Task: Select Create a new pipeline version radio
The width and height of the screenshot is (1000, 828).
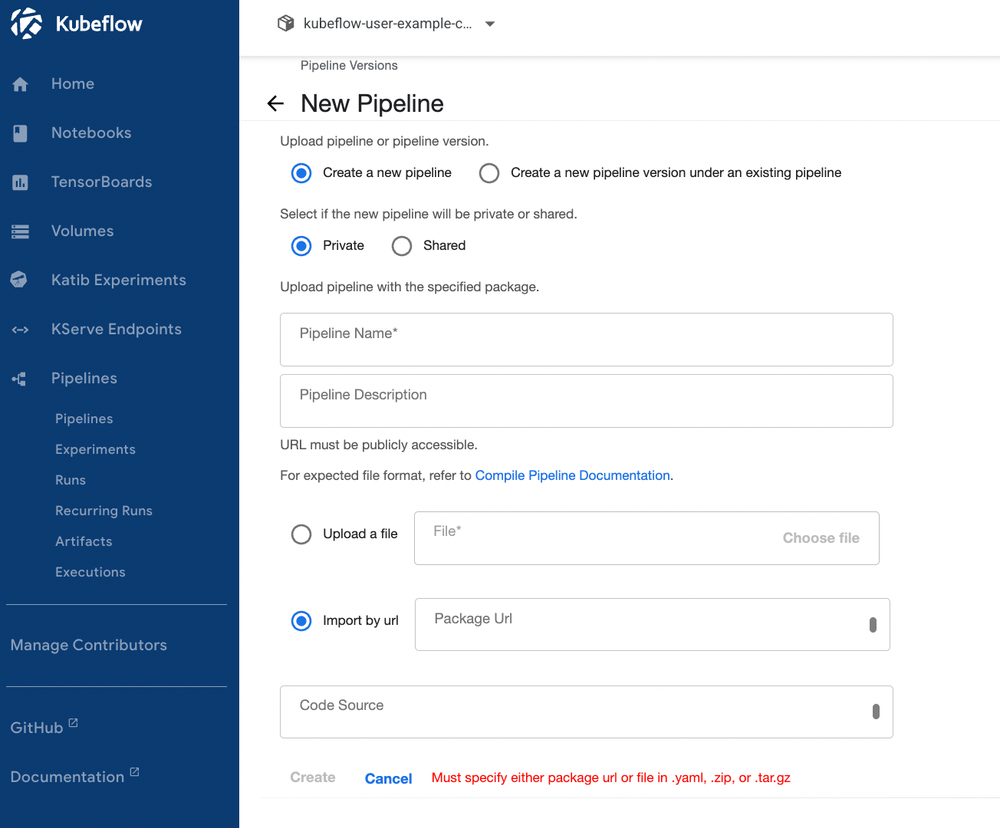Action: click(489, 173)
